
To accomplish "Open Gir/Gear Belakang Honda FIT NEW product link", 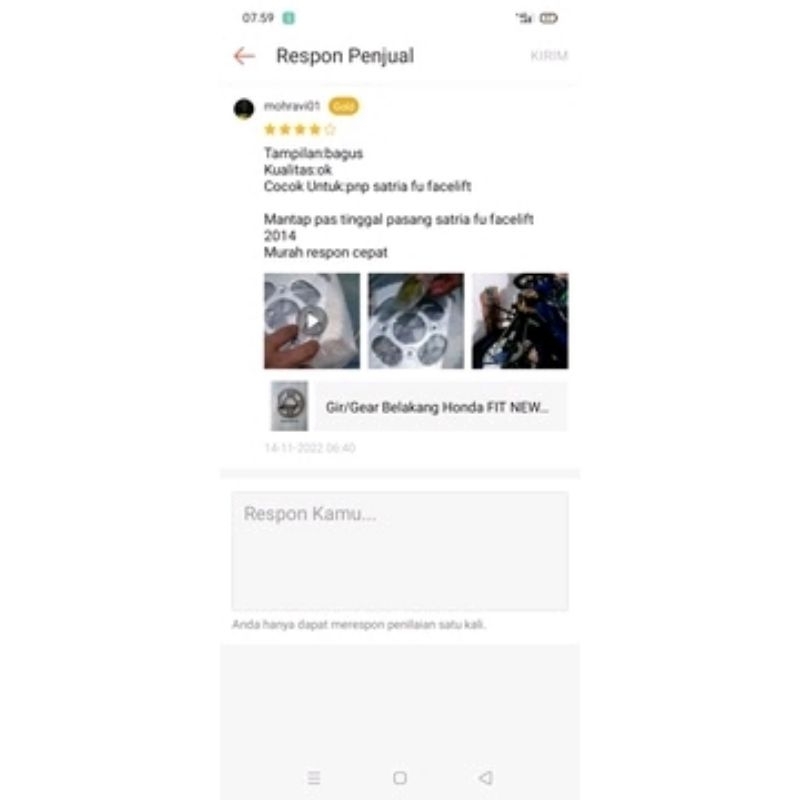I will (437, 407).
